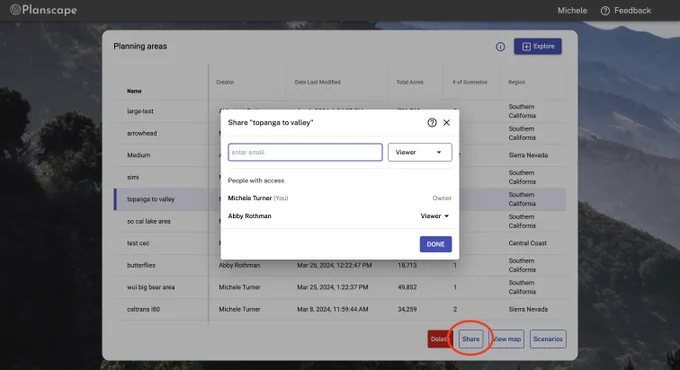
Task: Select the caltrans i80 planning area row
Action: [340, 309]
